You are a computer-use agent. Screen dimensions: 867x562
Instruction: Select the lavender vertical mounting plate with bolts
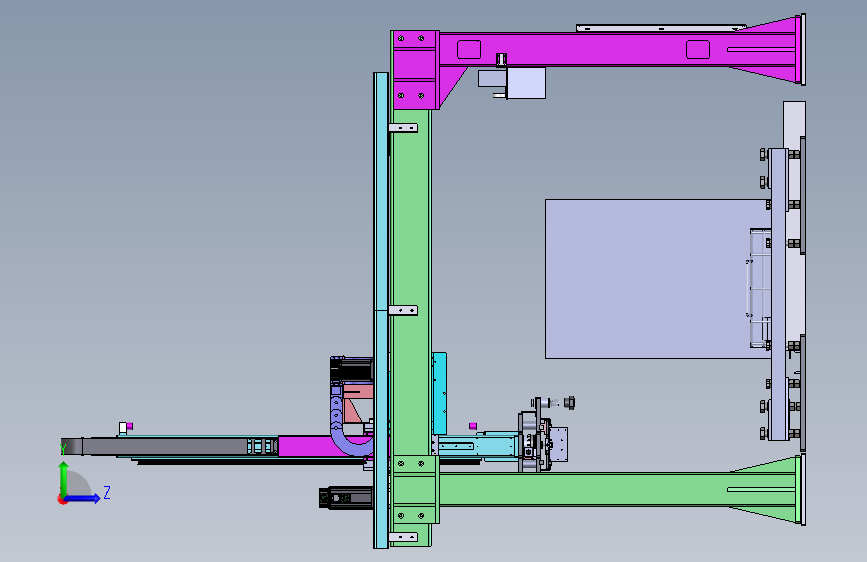tap(779, 294)
